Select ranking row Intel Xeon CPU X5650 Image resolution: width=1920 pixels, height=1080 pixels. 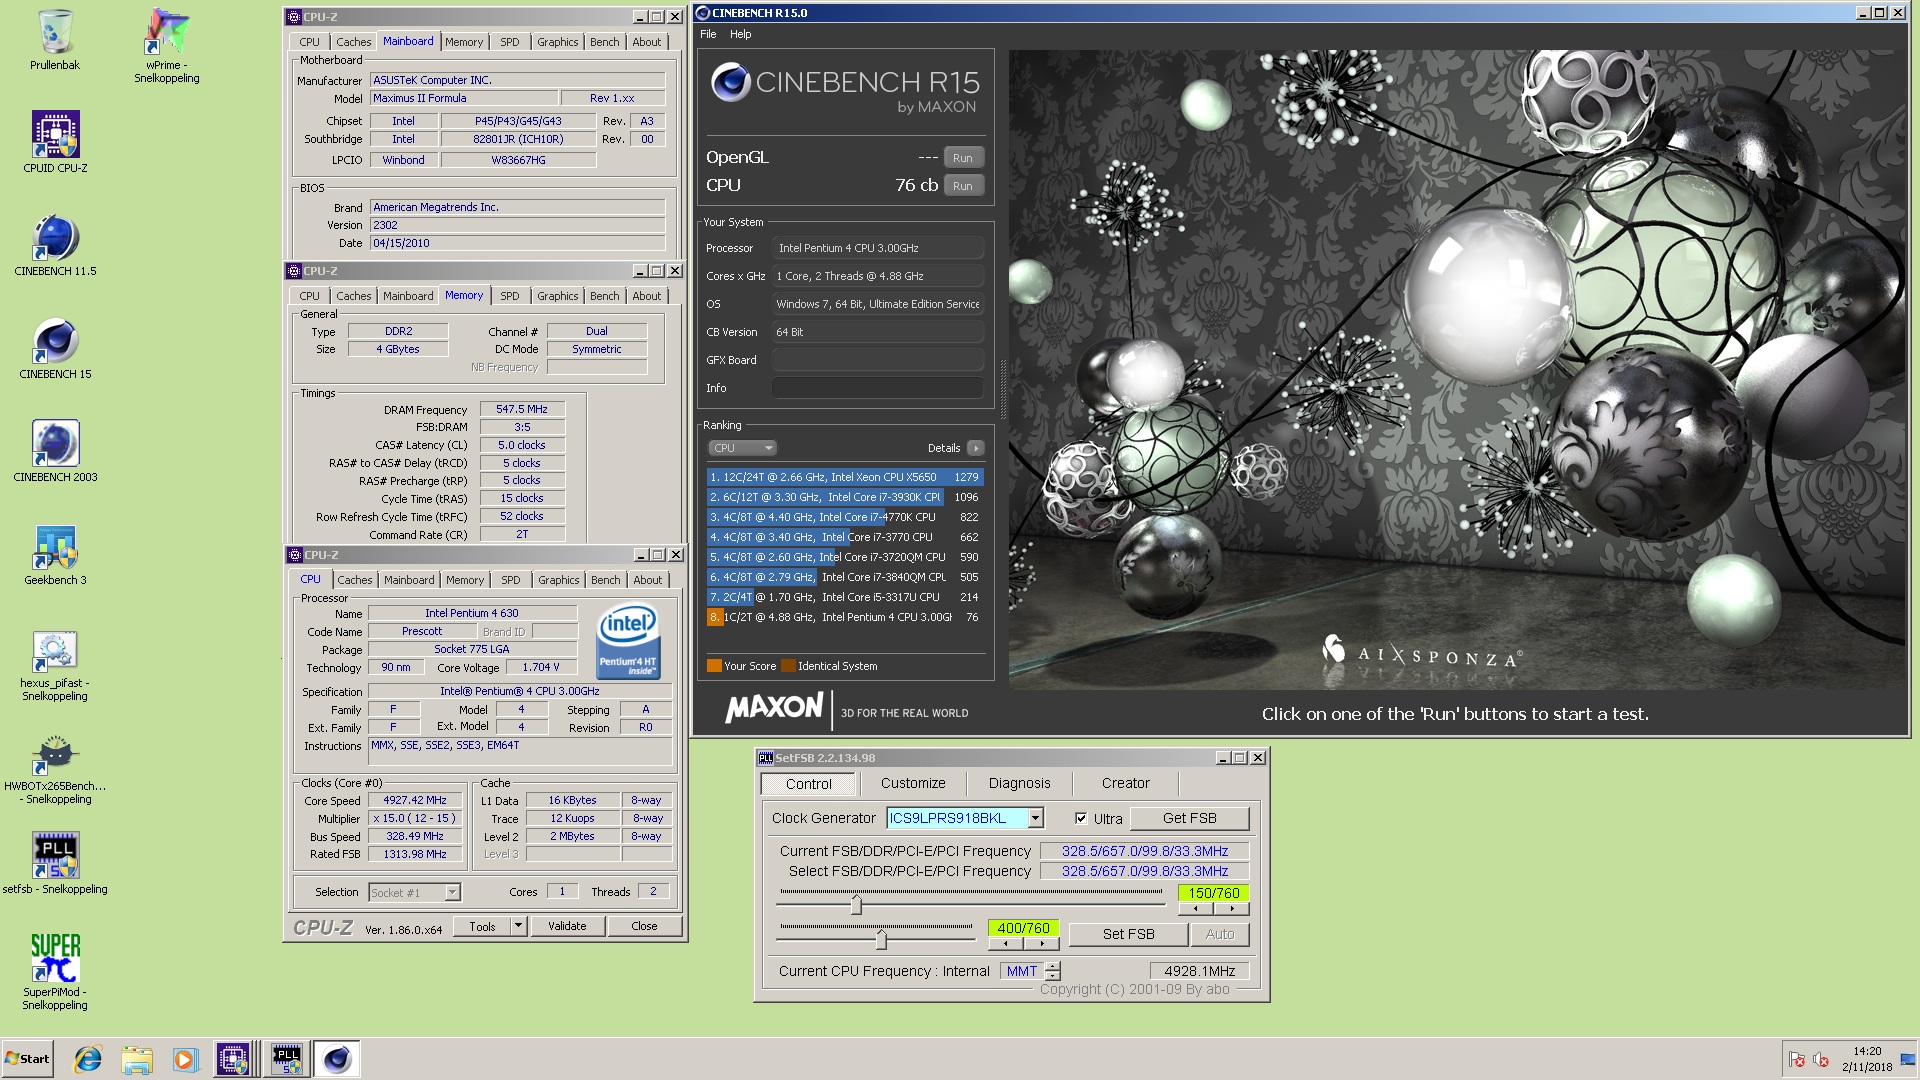click(x=844, y=477)
